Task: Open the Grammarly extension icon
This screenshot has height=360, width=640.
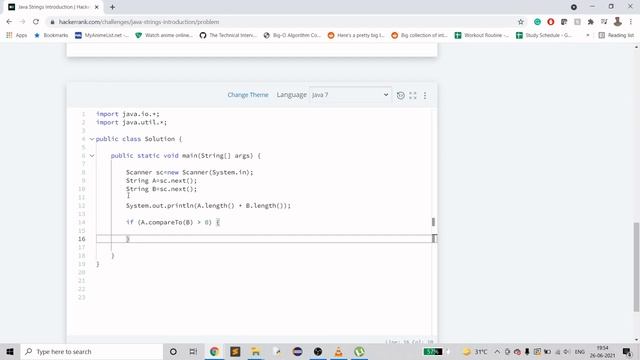Action: pos(537,22)
